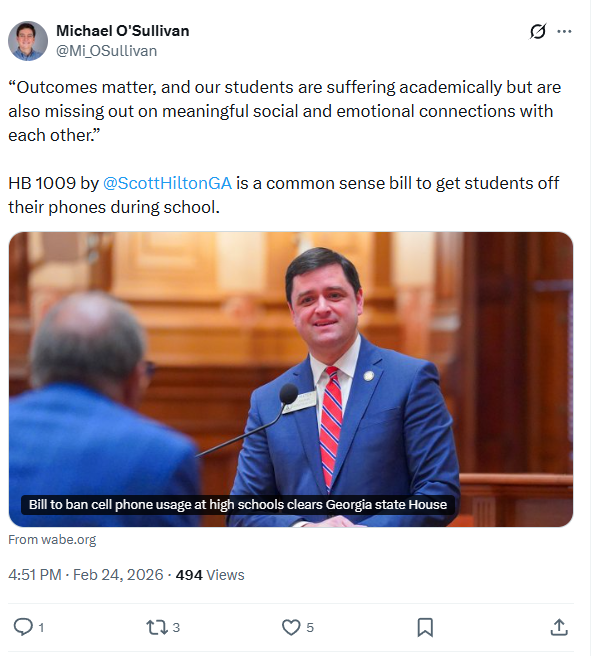This screenshot has height=656, width=602.
Task: Click the share post icon
Action: (559, 627)
